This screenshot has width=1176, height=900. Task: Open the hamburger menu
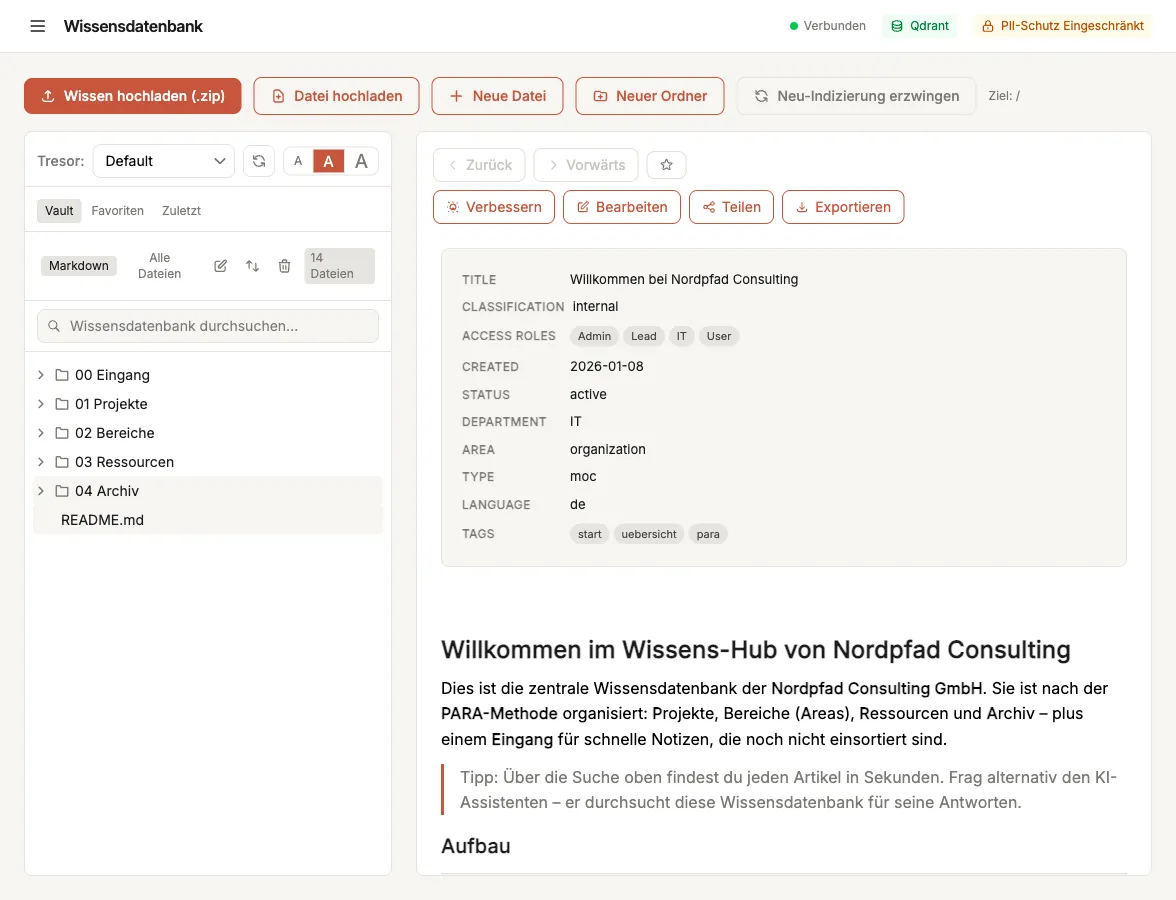(38, 26)
